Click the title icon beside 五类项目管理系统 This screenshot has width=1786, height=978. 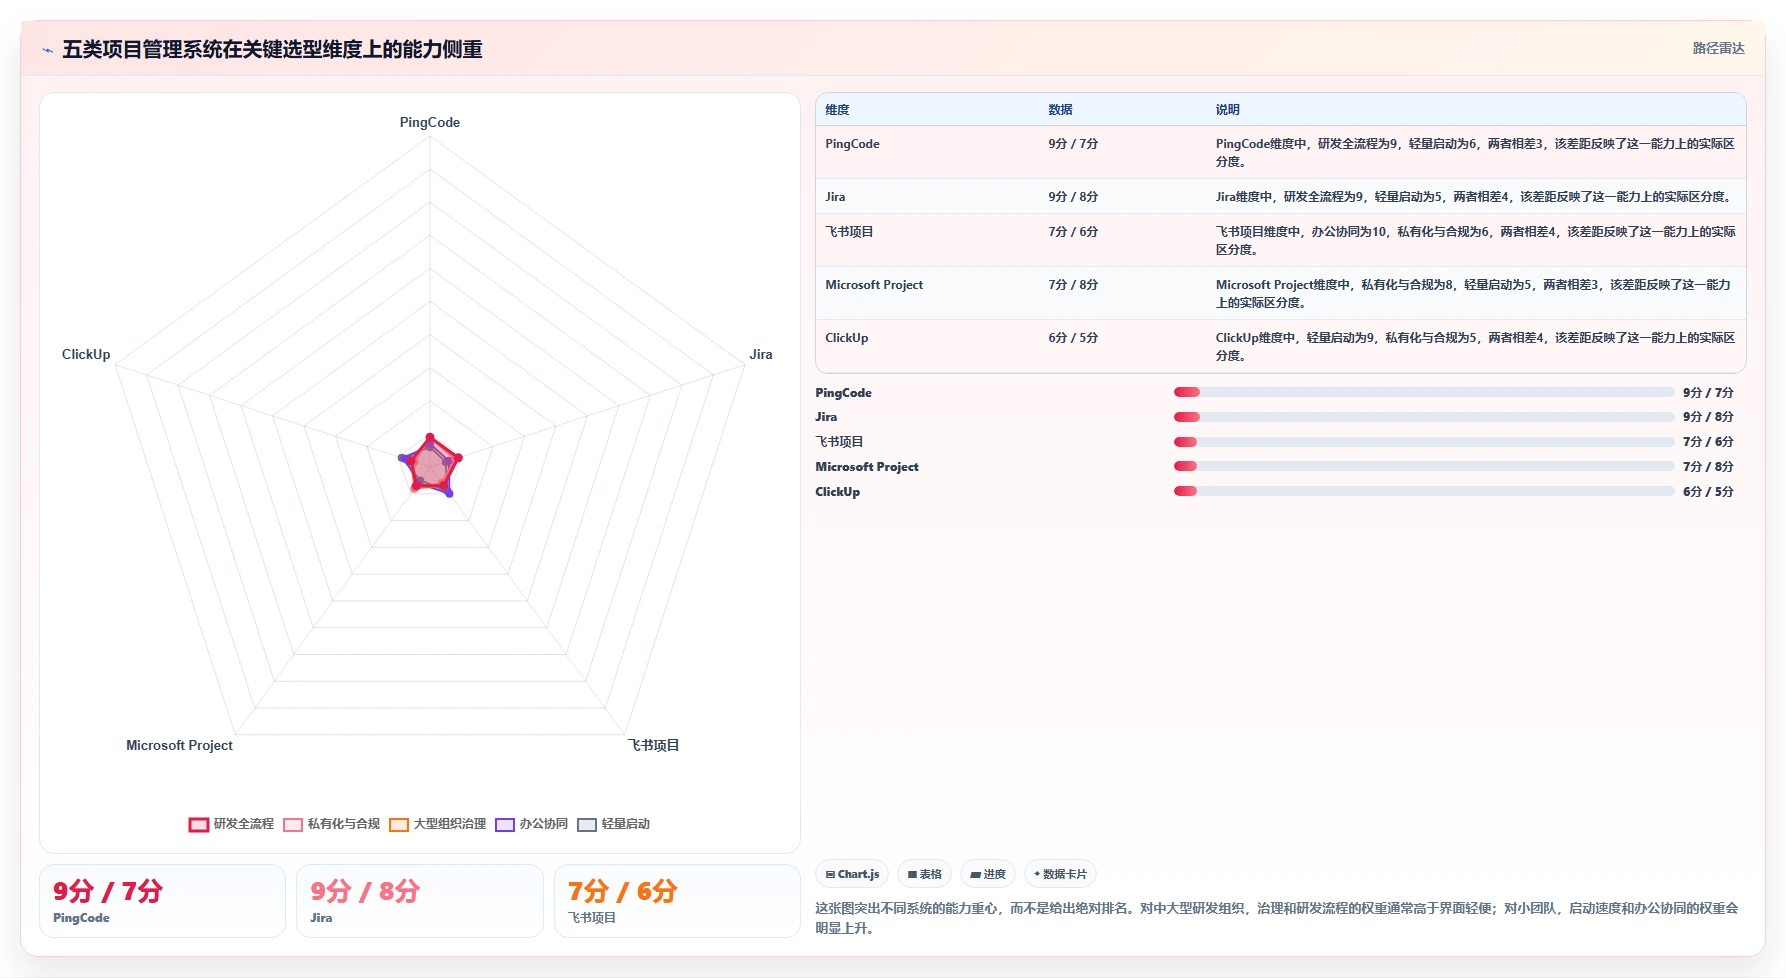tap(47, 50)
